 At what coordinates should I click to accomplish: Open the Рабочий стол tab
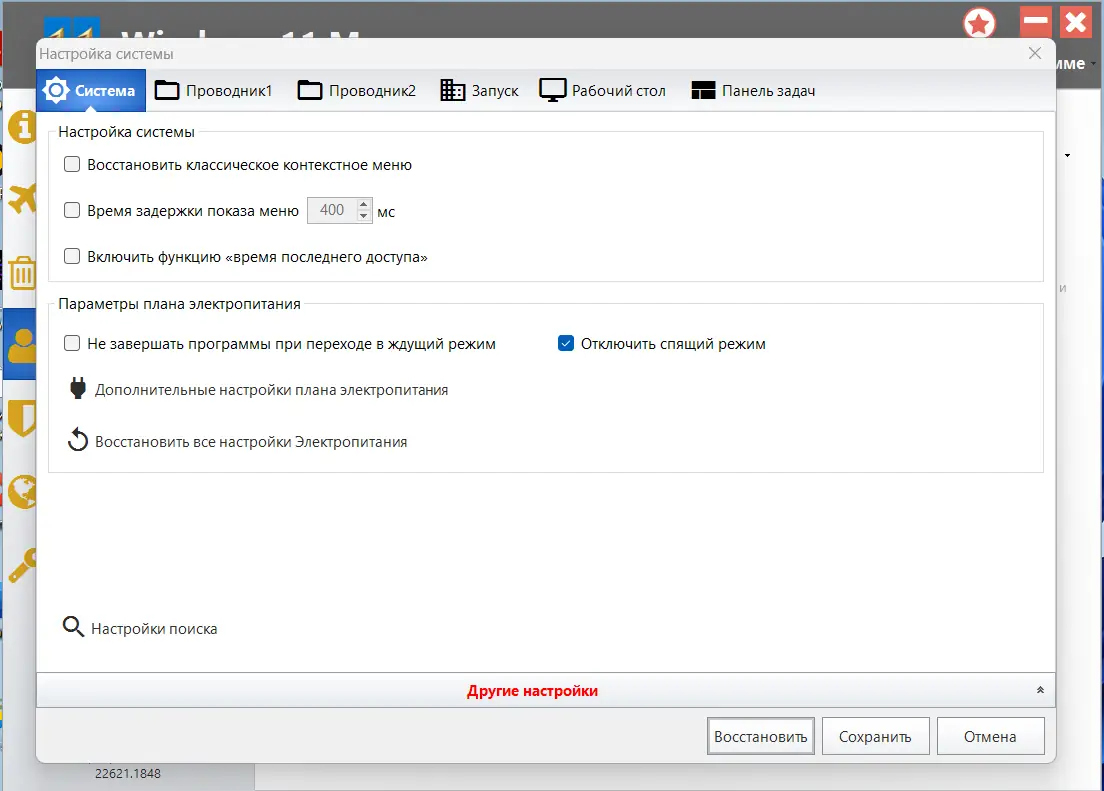coord(603,90)
